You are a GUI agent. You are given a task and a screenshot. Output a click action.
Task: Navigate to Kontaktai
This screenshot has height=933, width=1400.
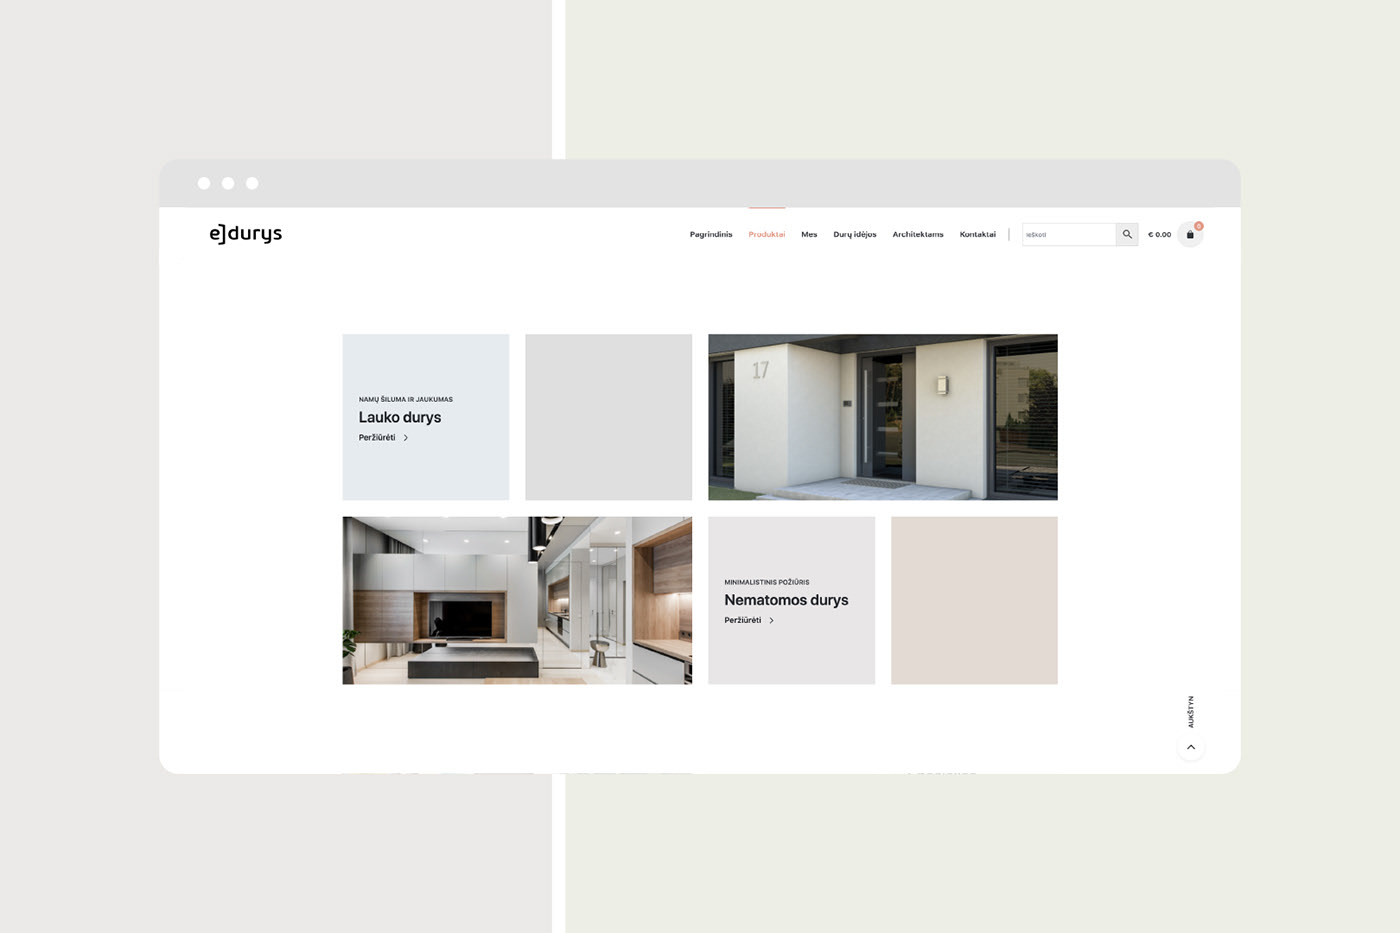pos(978,234)
